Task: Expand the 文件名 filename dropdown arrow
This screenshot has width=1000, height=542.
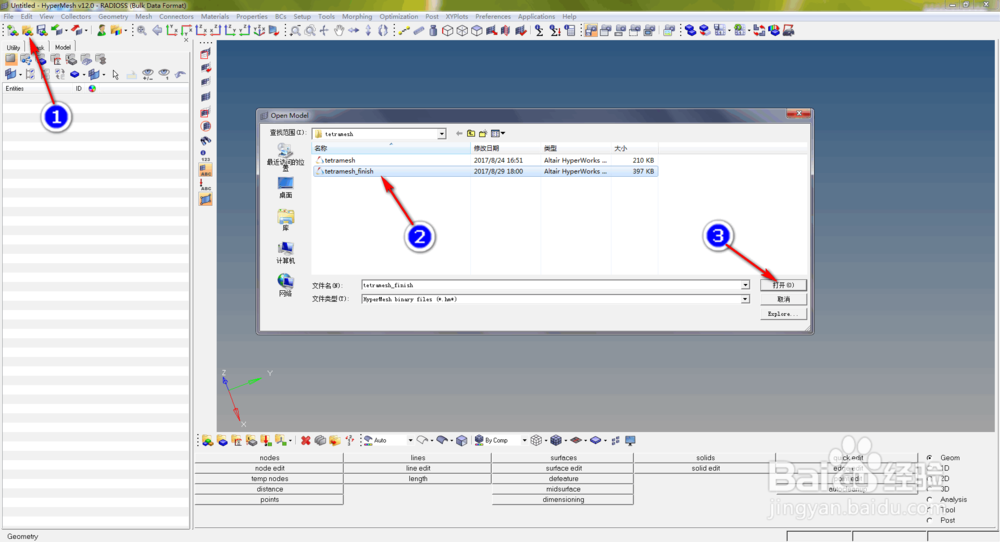Action: coord(745,285)
